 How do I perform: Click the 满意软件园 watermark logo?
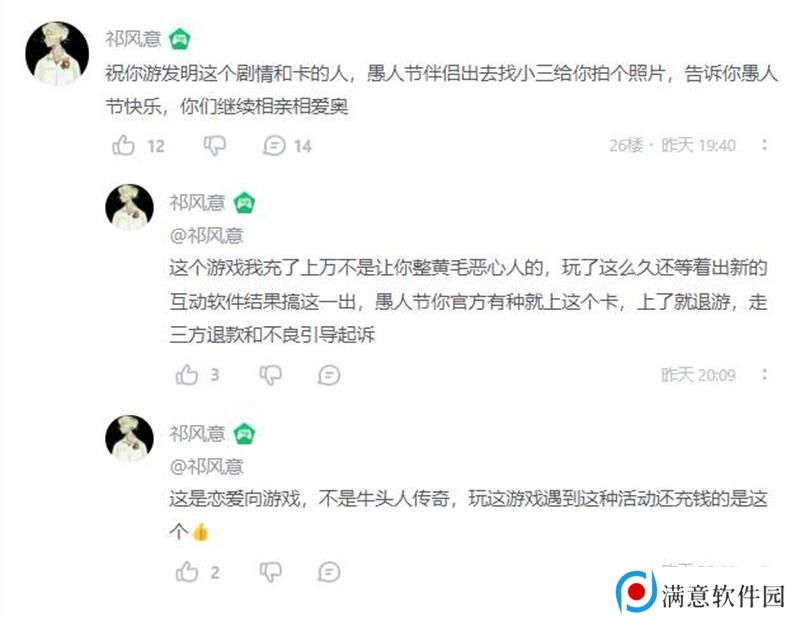(x=700, y=593)
